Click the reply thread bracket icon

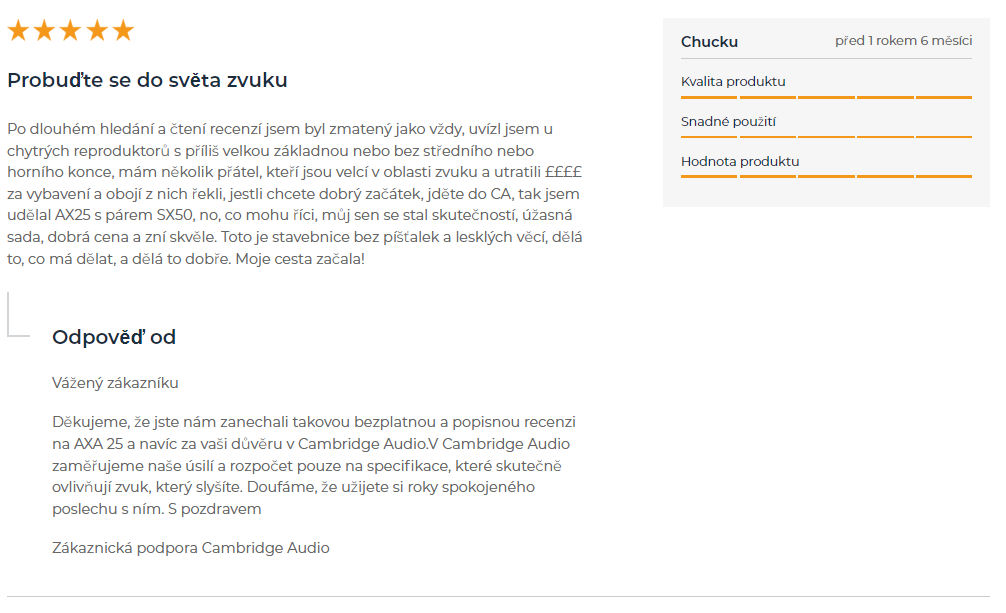tap(19, 315)
